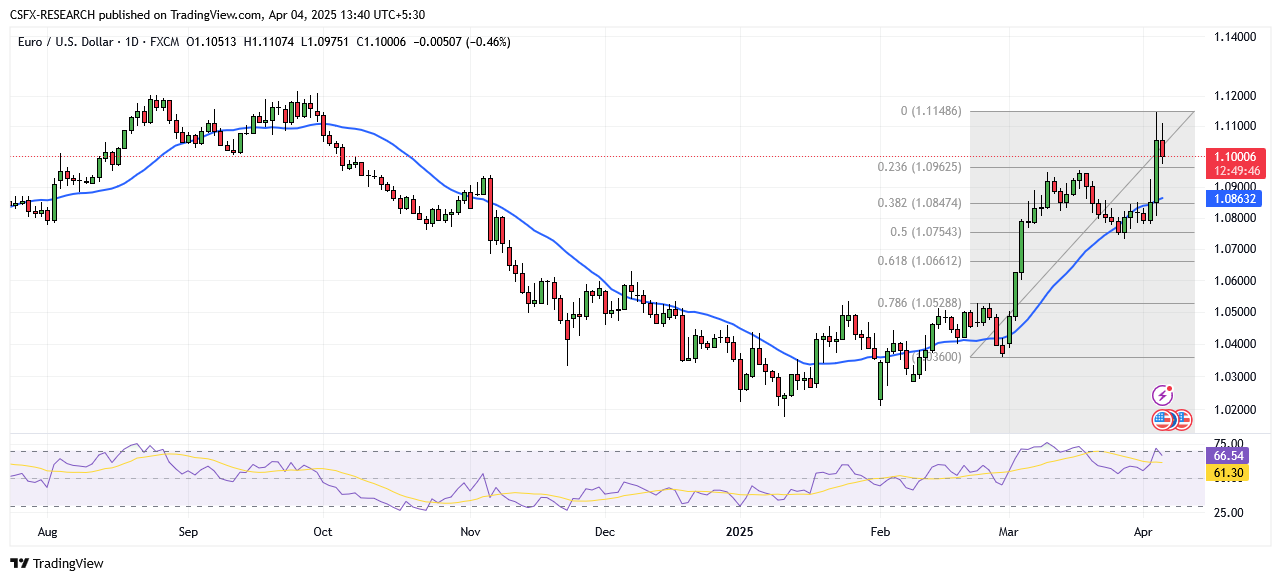This screenshot has height=581, width=1281.
Task: Click the US flag economic event icon
Action: [x=1183, y=420]
